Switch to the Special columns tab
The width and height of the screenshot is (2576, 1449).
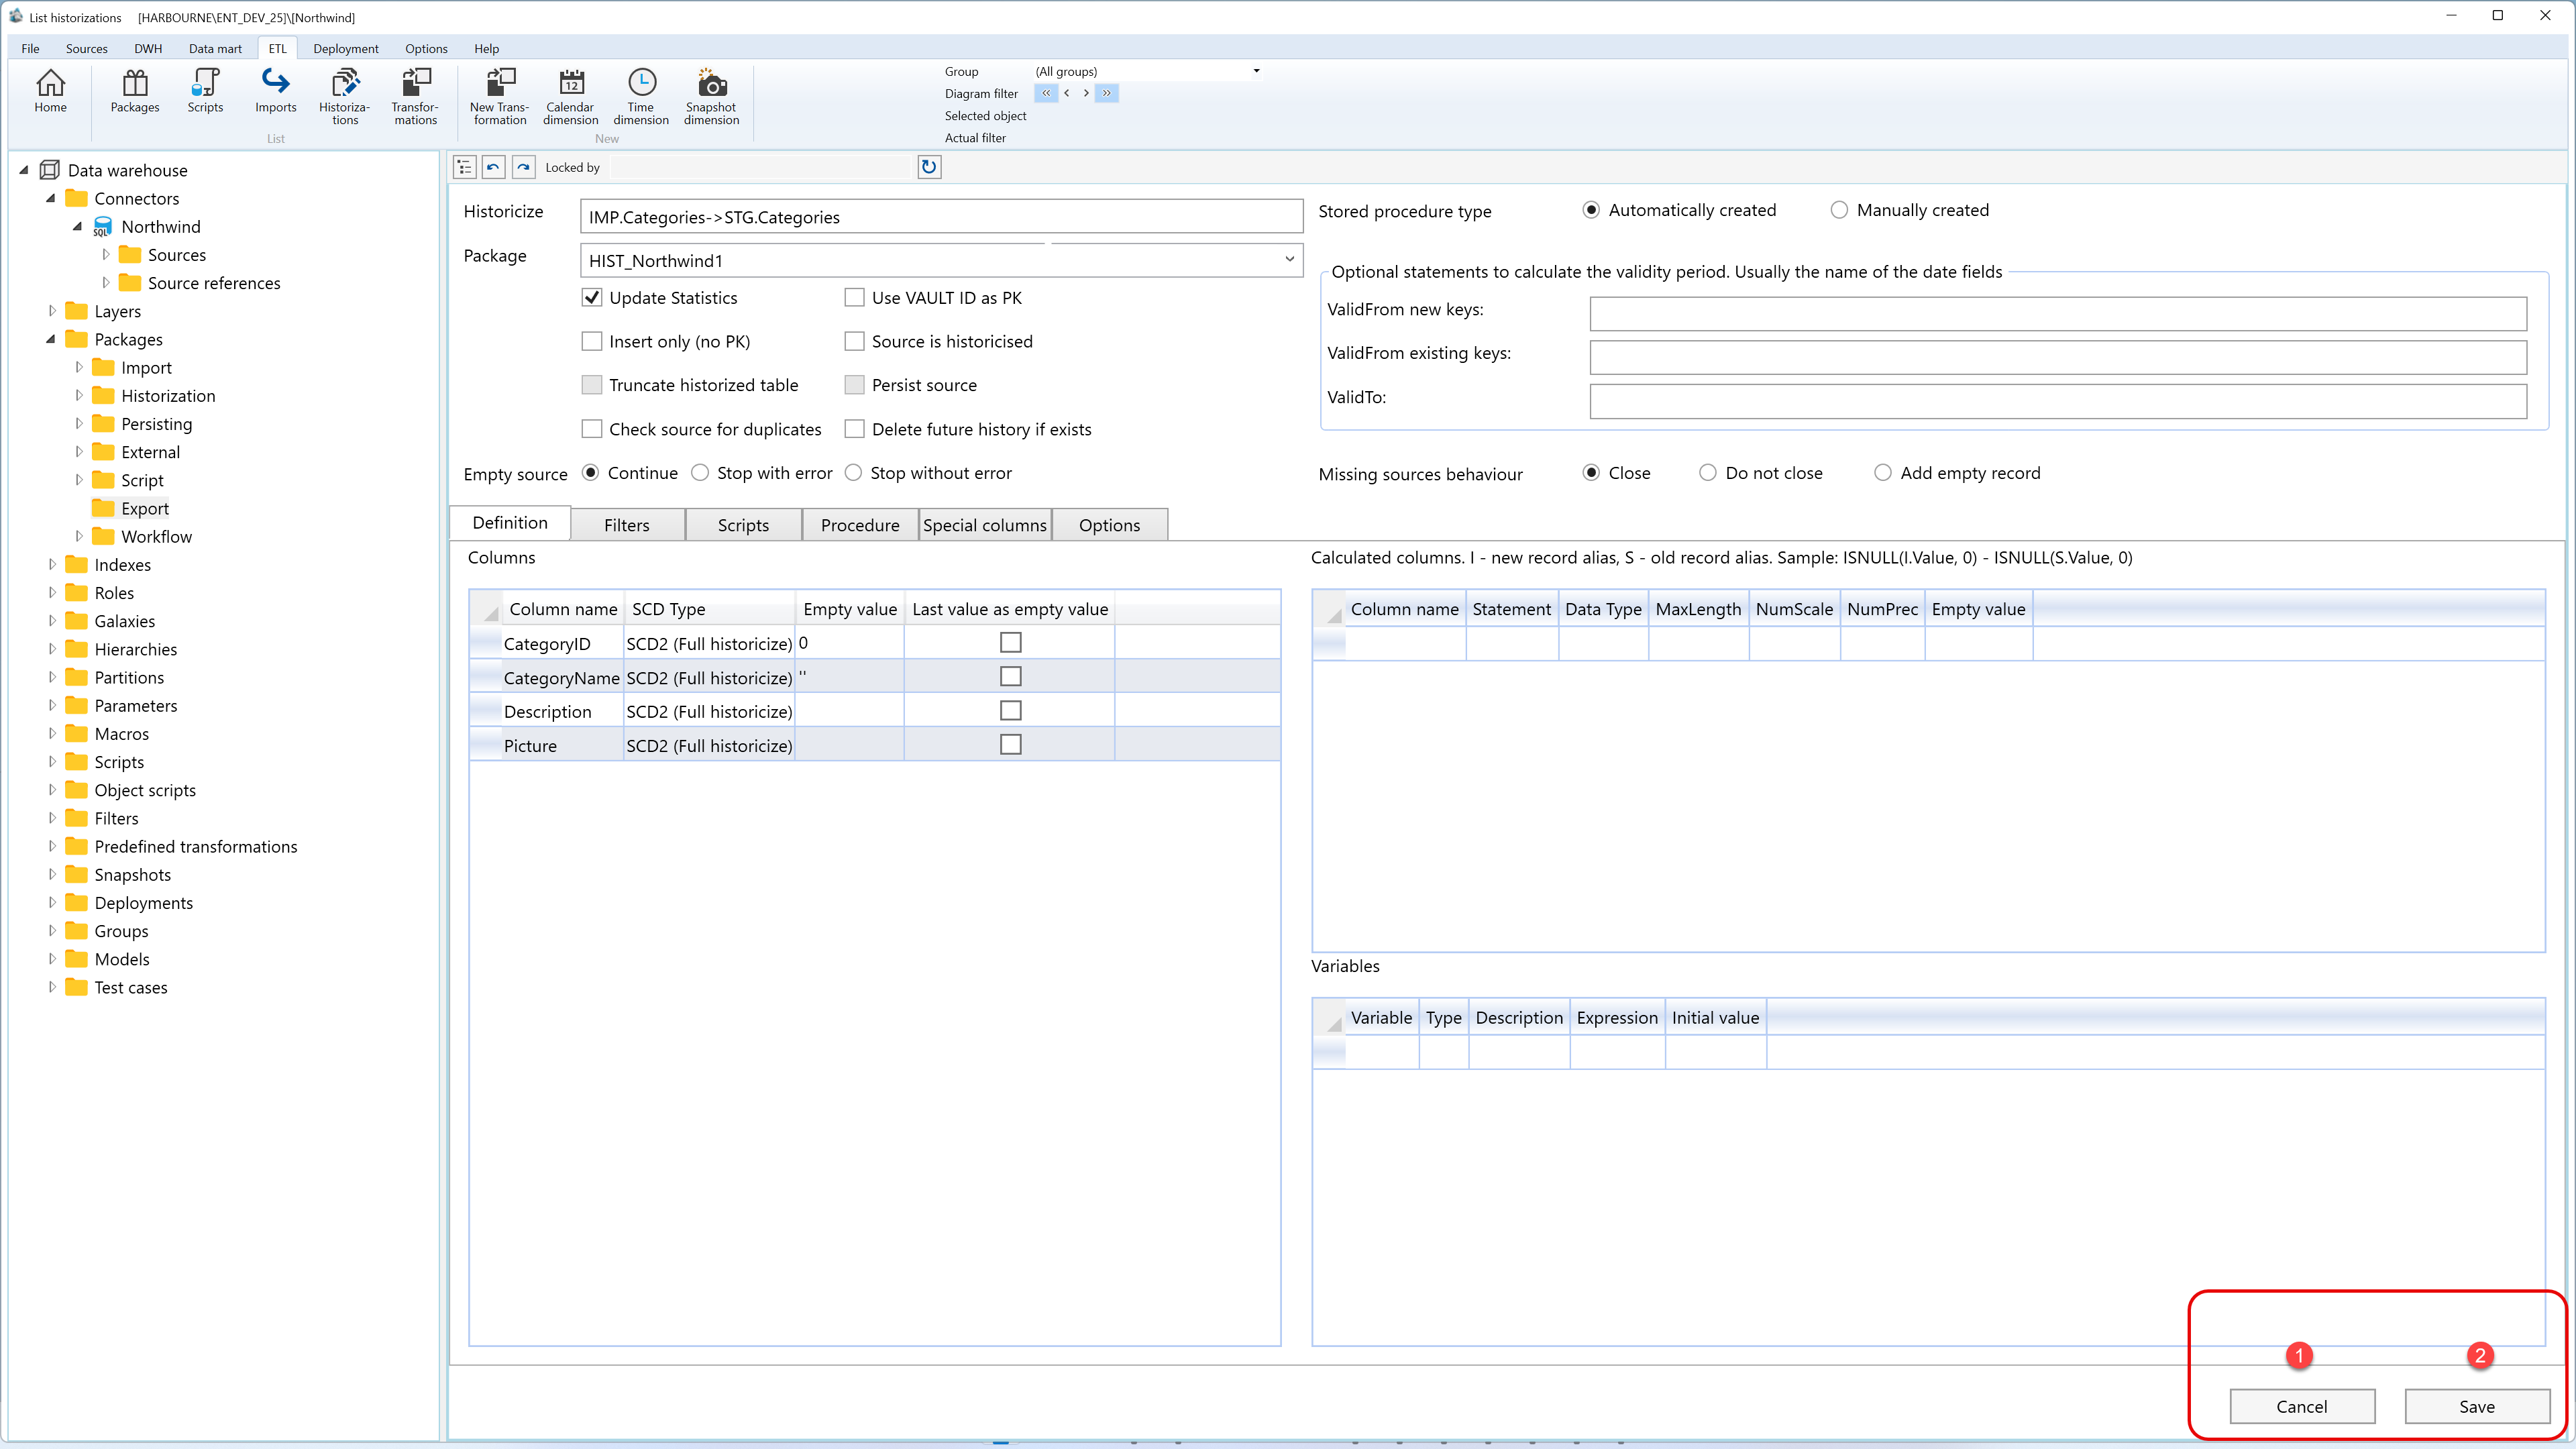tap(985, 525)
